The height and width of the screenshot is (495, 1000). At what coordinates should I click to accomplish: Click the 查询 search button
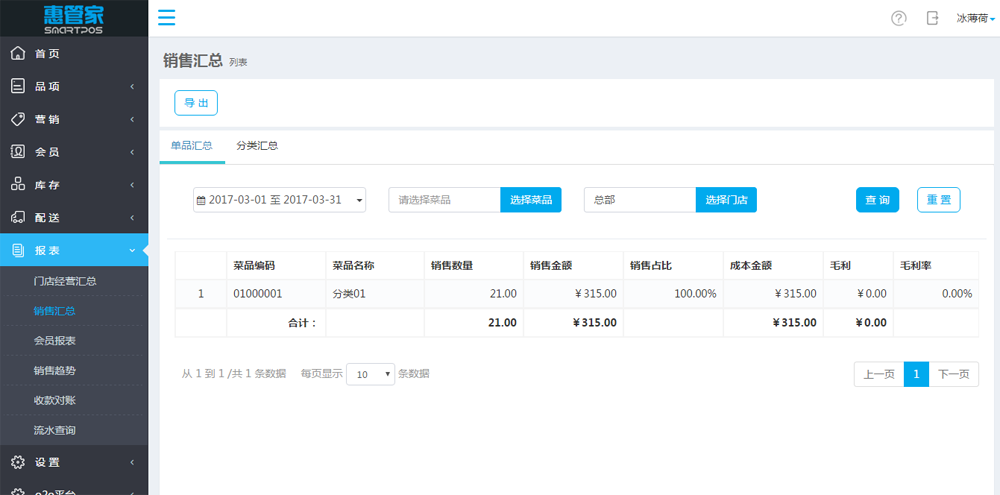[x=877, y=200]
